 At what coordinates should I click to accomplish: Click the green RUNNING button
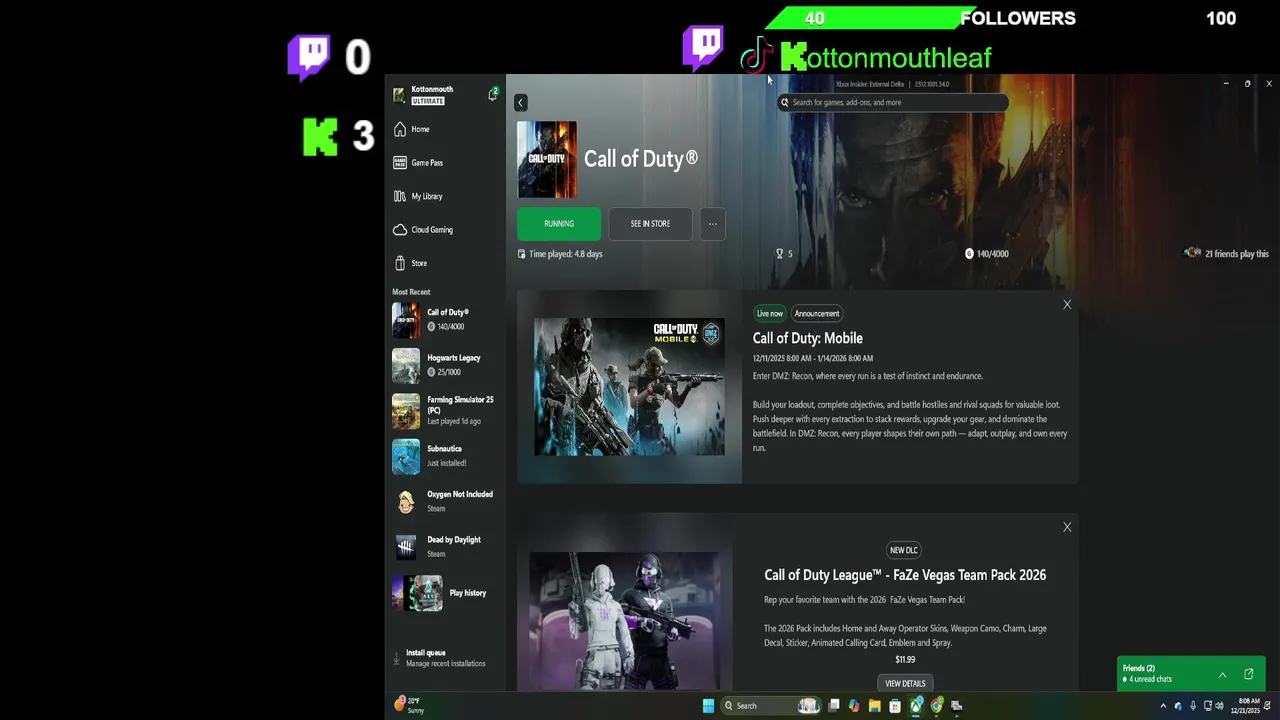pyautogui.click(x=559, y=224)
